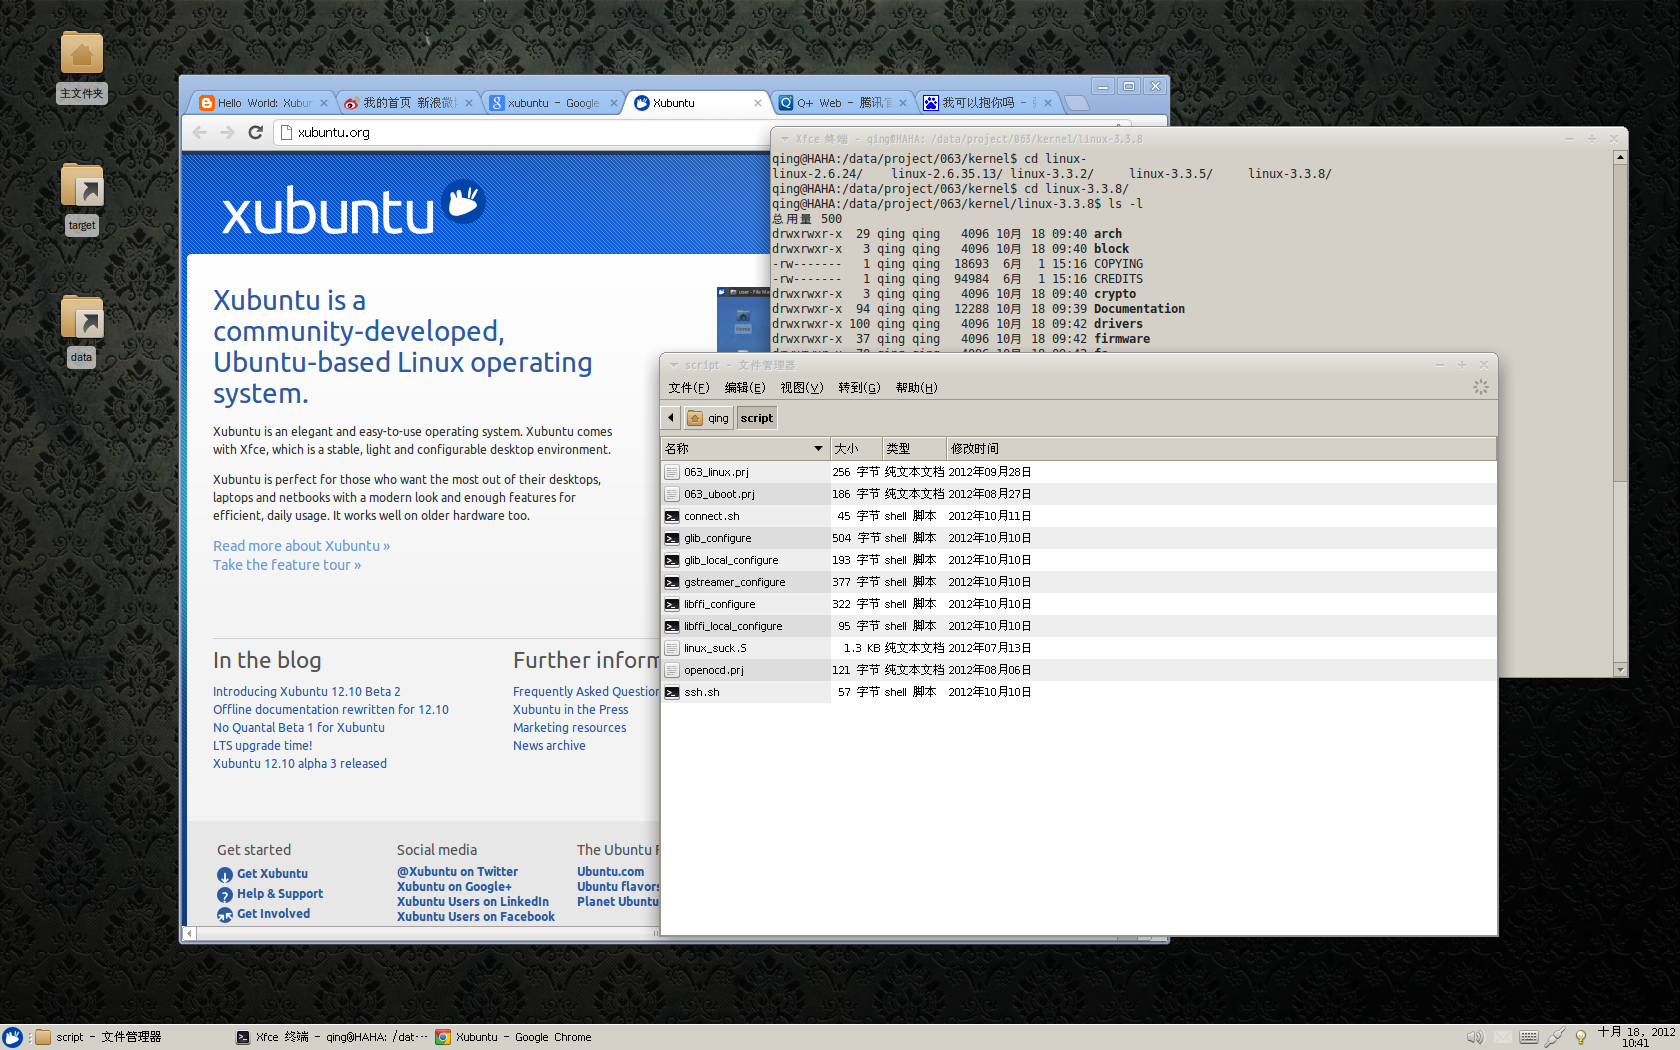Open the News archive link
This screenshot has height=1050, width=1680.
tap(549, 746)
